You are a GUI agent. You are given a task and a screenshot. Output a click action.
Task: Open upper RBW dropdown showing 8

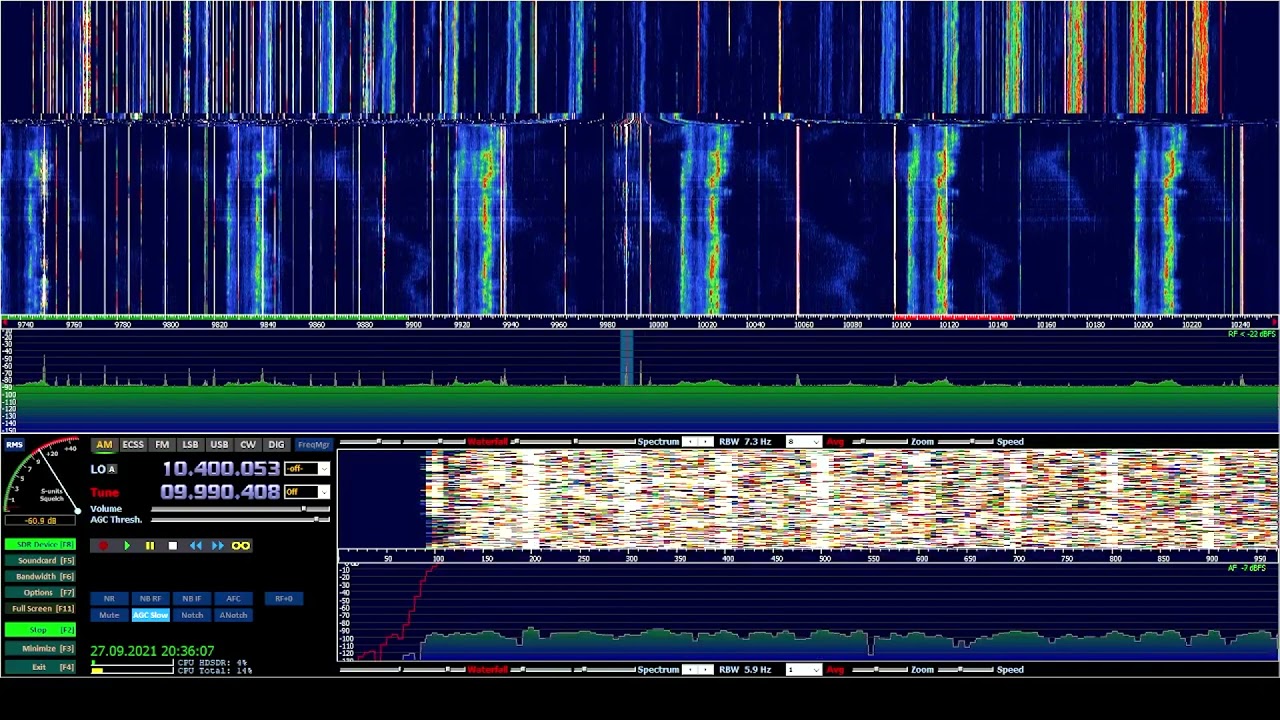click(803, 442)
